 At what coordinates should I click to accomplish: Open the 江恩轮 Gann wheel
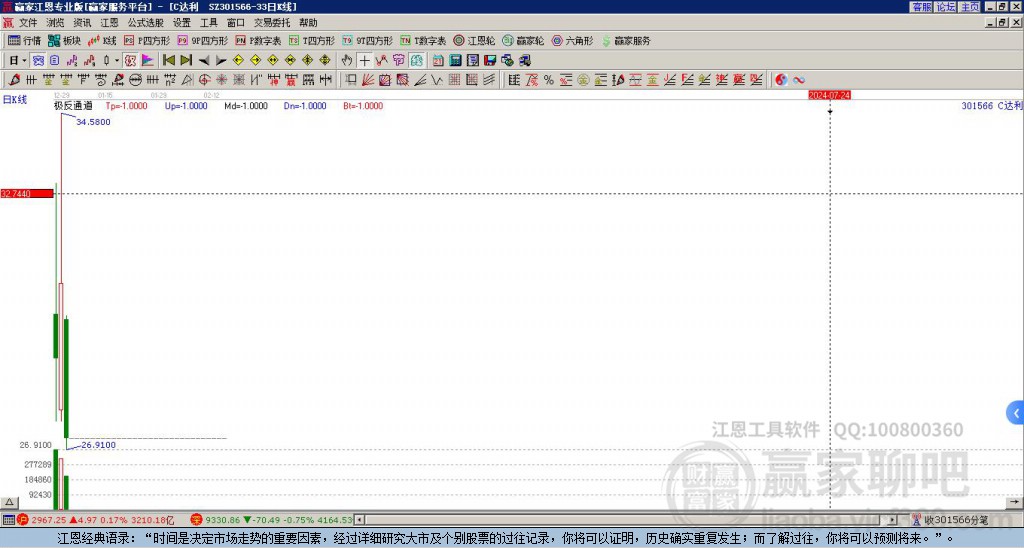coord(474,40)
